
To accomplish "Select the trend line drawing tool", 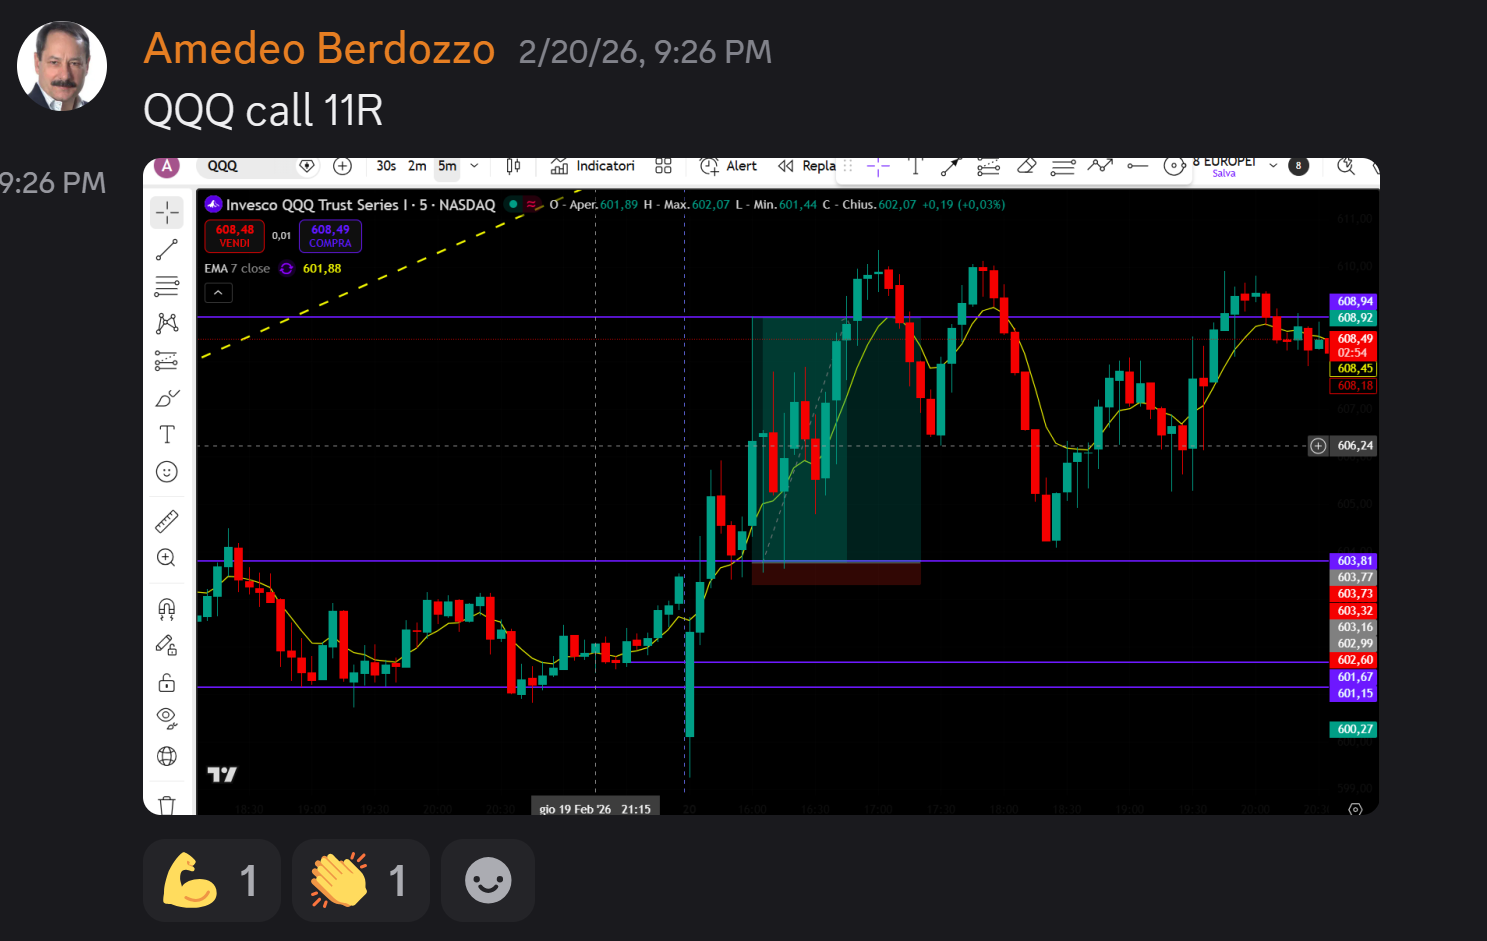I will [167, 250].
